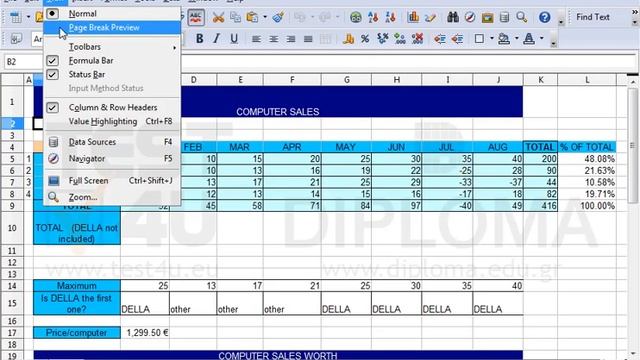Click the Paste clipboard icon
This screenshot has height=360, width=640.
point(253,17)
